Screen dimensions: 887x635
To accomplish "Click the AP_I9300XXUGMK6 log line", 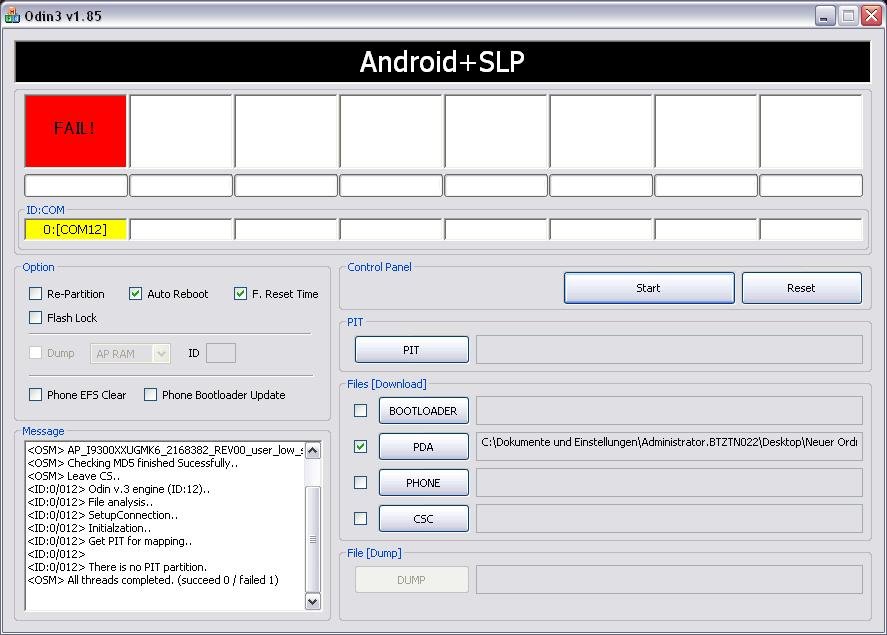I will click(x=165, y=450).
